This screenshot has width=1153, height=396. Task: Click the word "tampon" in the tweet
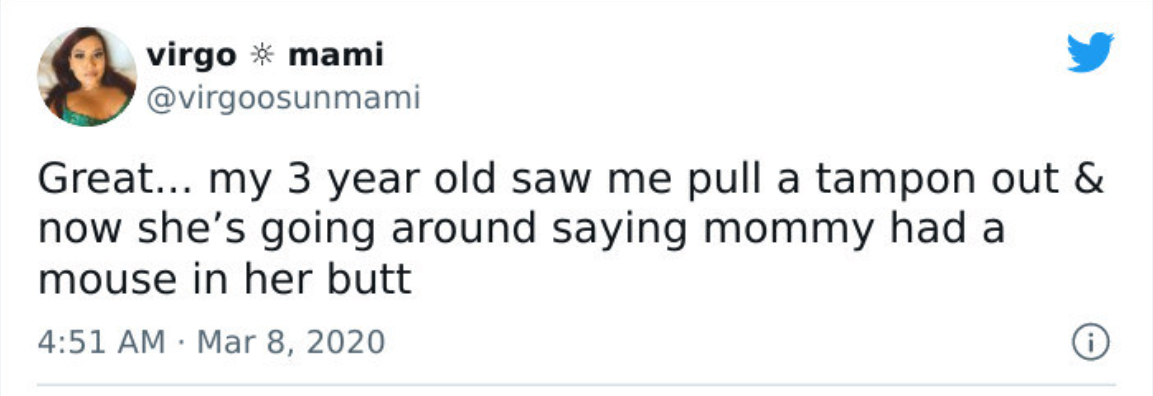click(x=904, y=181)
